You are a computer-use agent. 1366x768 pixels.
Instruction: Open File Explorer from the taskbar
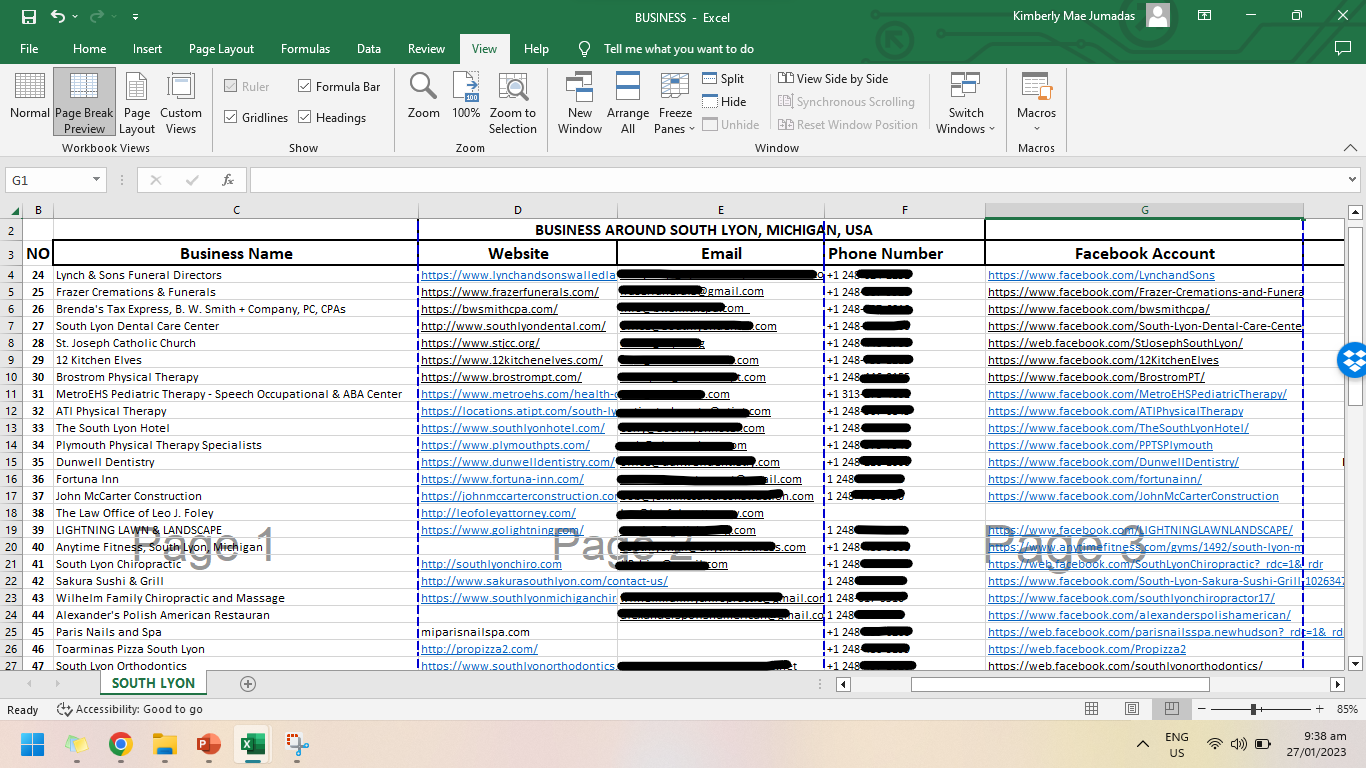click(x=165, y=744)
